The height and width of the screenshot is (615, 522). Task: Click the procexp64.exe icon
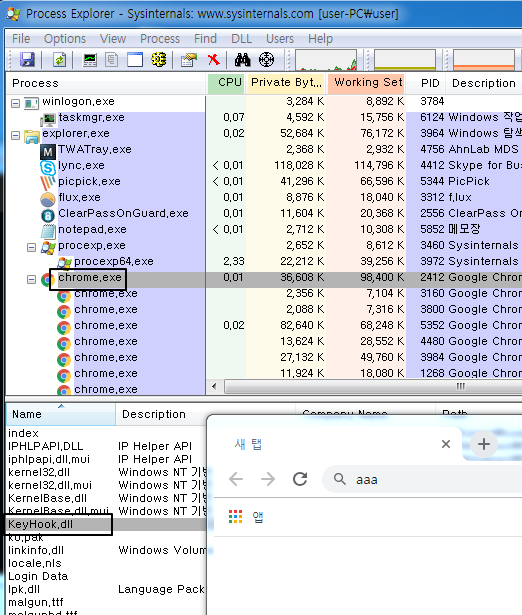pyautogui.click(x=65, y=263)
